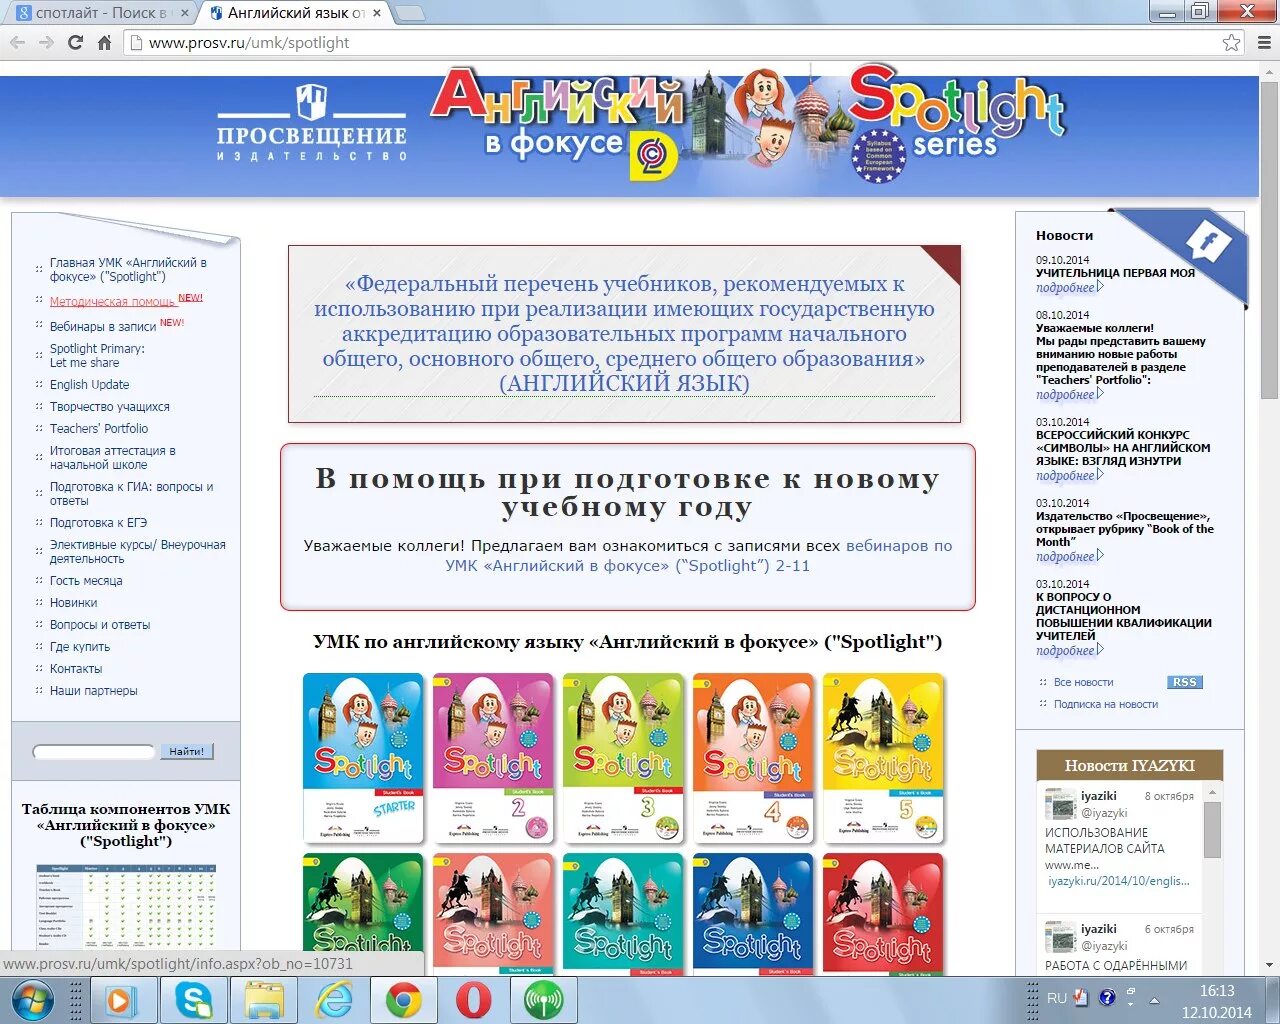Image resolution: width=1280 pixels, height=1024 pixels.
Task: Open 'Spotlight Primary: Let me share' item
Action: [97, 356]
